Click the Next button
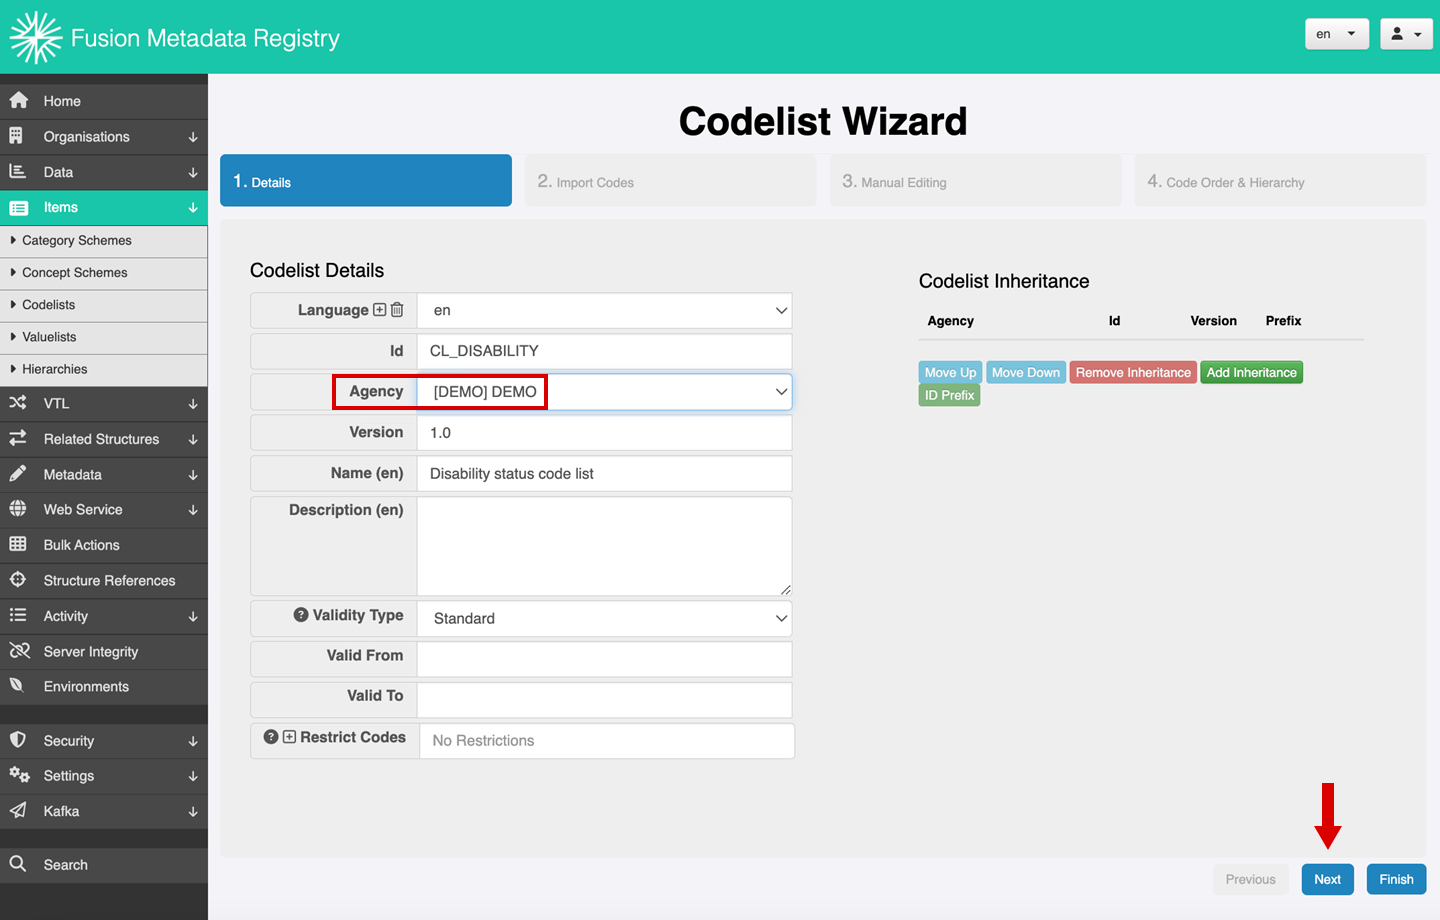Viewport: 1440px width, 920px height. (x=1327, y=880)
